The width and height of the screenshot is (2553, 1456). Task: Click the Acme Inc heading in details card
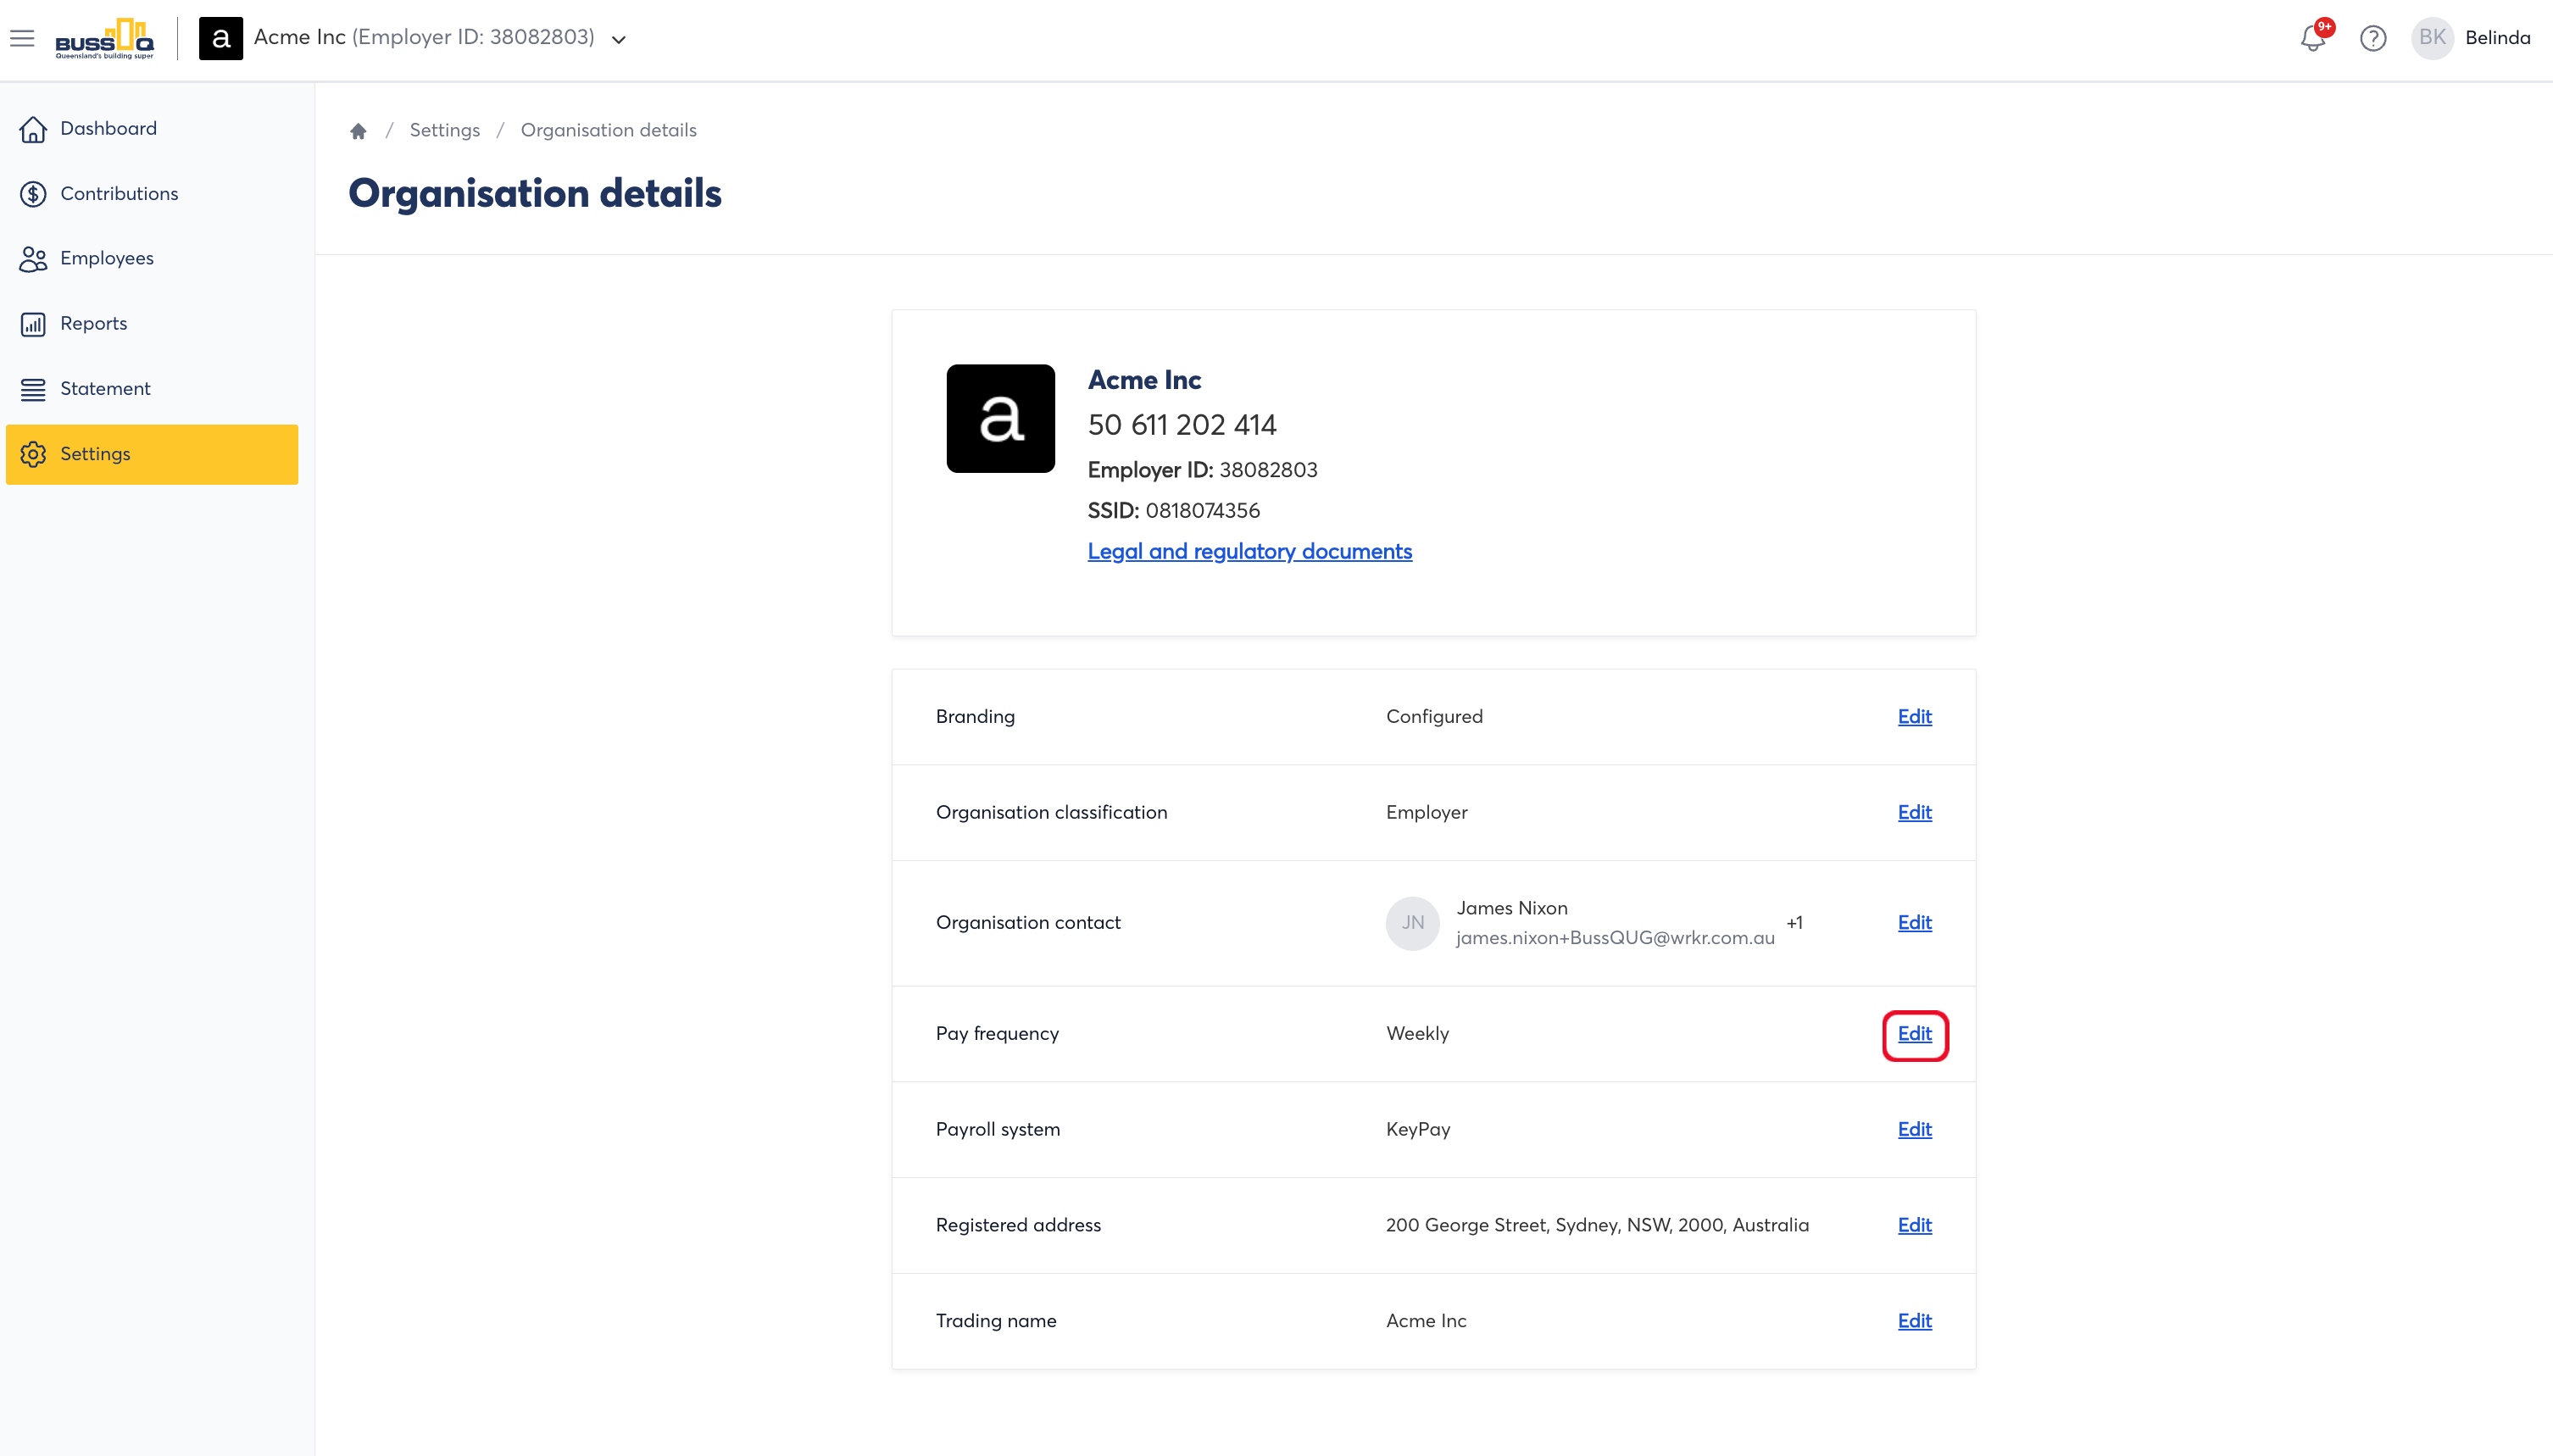coord(1144,380)
